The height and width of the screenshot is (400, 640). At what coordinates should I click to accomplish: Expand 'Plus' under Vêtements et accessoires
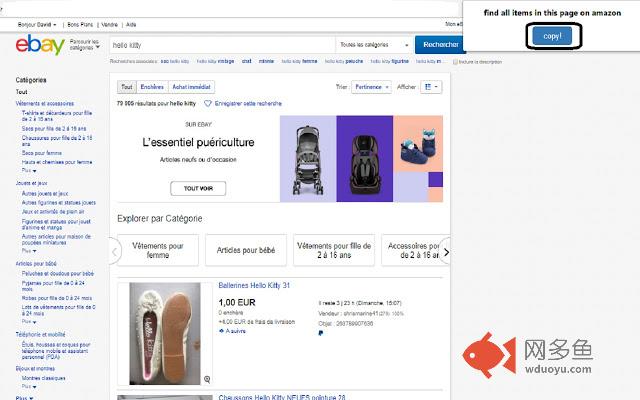28,171
